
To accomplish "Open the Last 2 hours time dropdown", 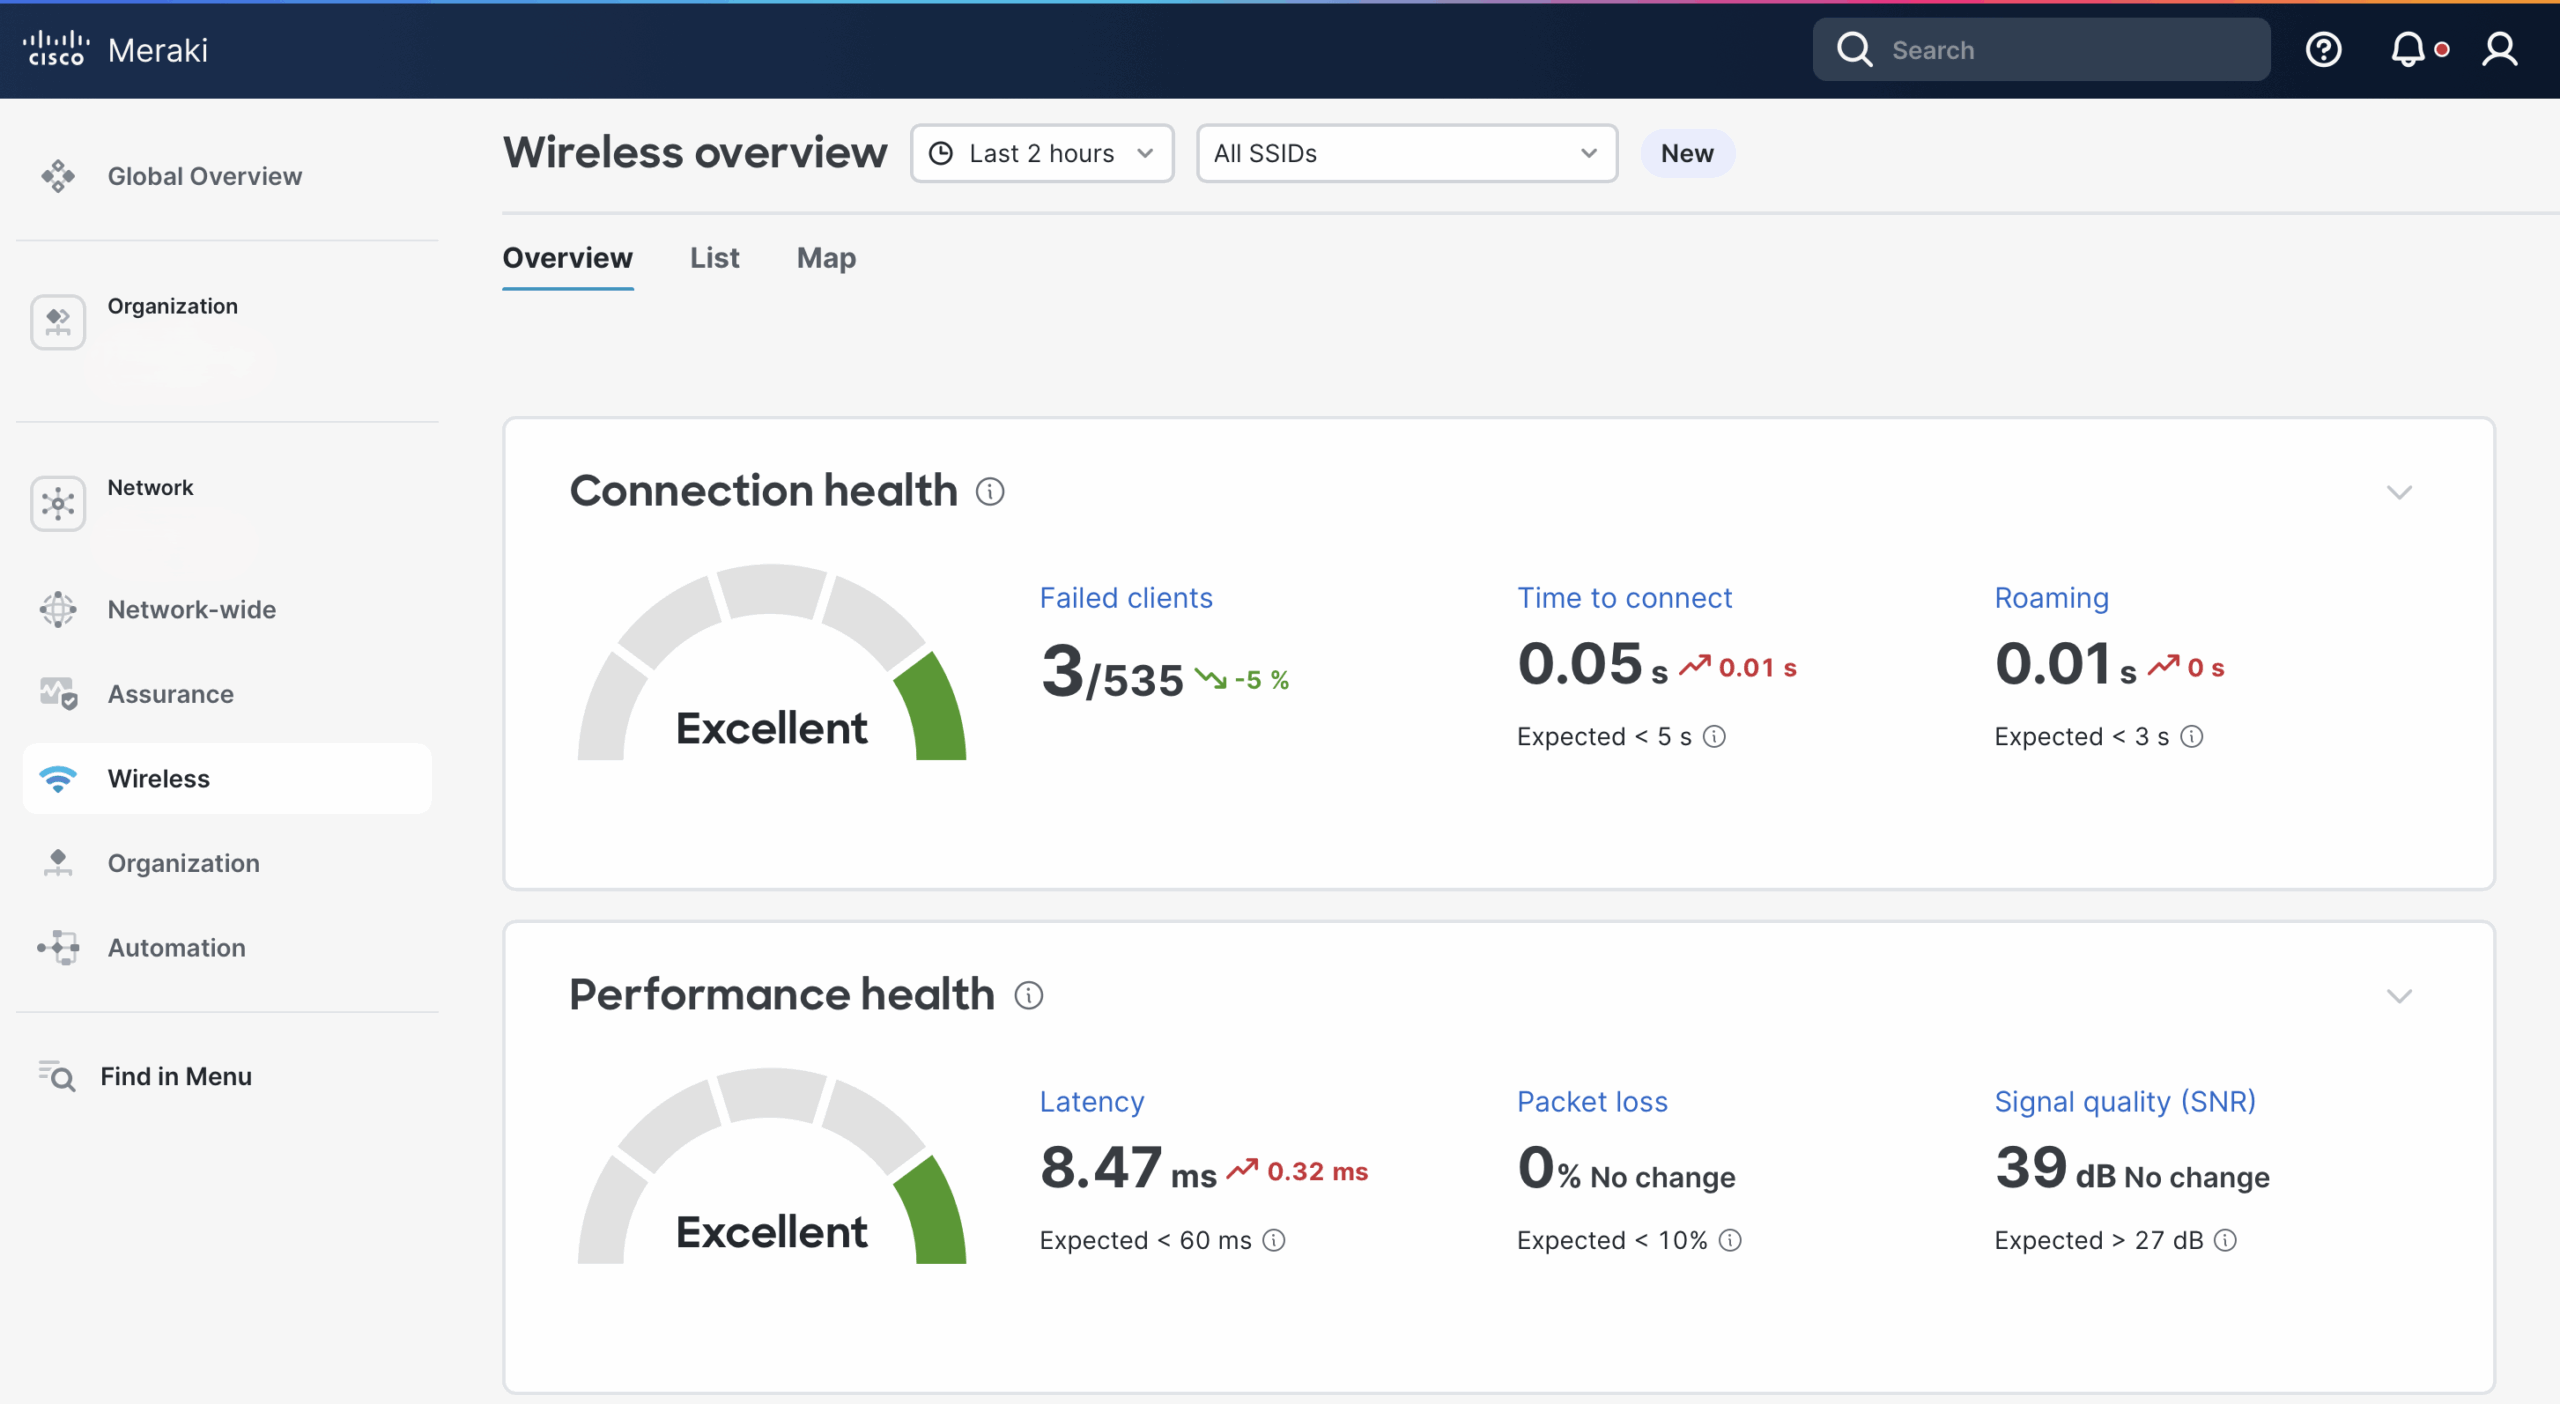I will point(1042,153).
